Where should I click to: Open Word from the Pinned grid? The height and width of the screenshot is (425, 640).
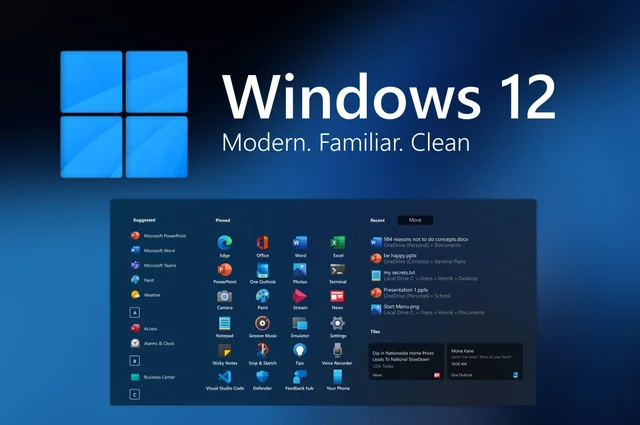coord(300,246)
